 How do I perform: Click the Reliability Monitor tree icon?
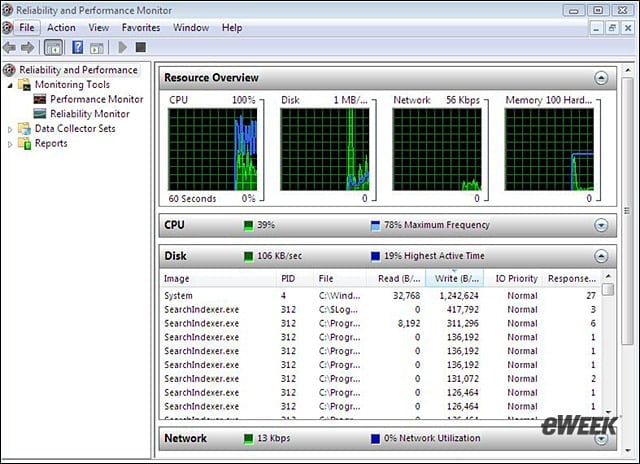(x=40, y=113)
